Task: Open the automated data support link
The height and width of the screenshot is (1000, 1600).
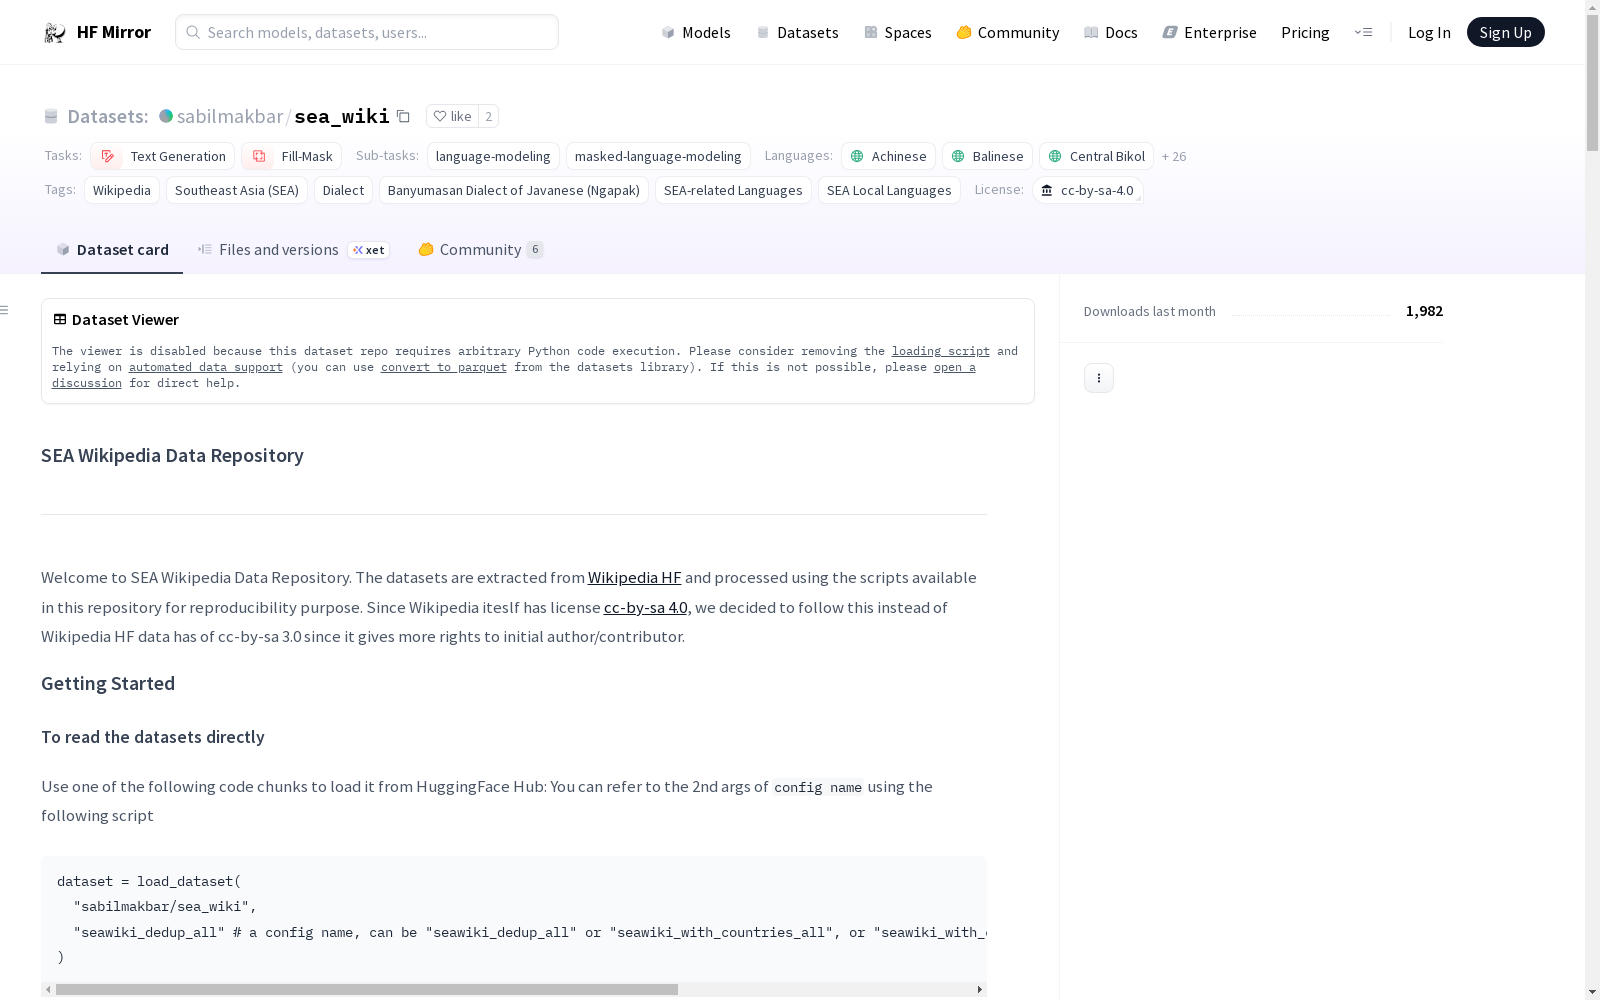Action: [206, 367]
